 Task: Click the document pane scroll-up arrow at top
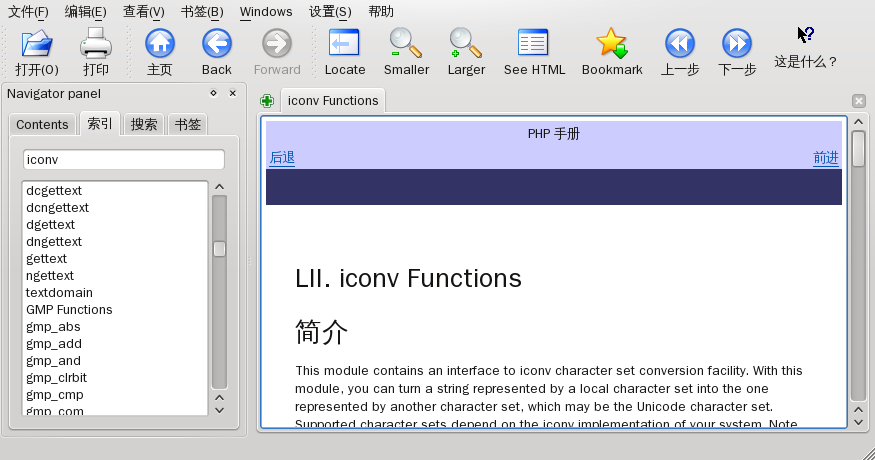pos(858,122)
